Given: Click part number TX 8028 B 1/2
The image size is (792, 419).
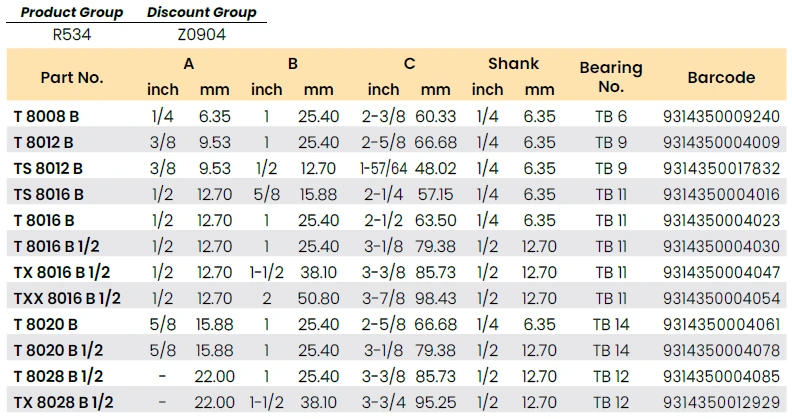Looking at the screenshot, I should [63, 402].
